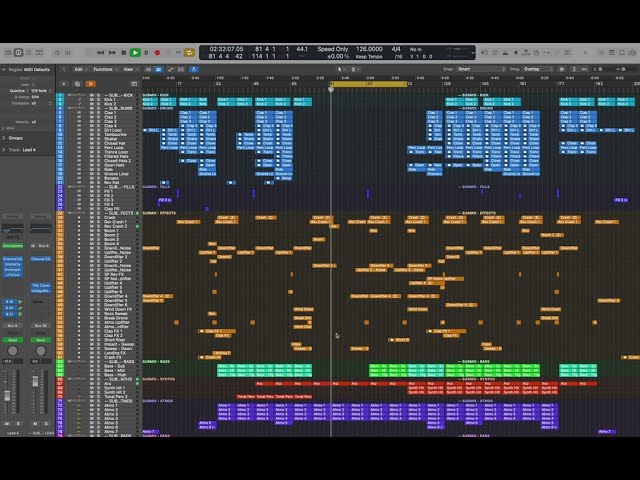
Task: Solo the Clap 1 track
Action: coord(98,113)
